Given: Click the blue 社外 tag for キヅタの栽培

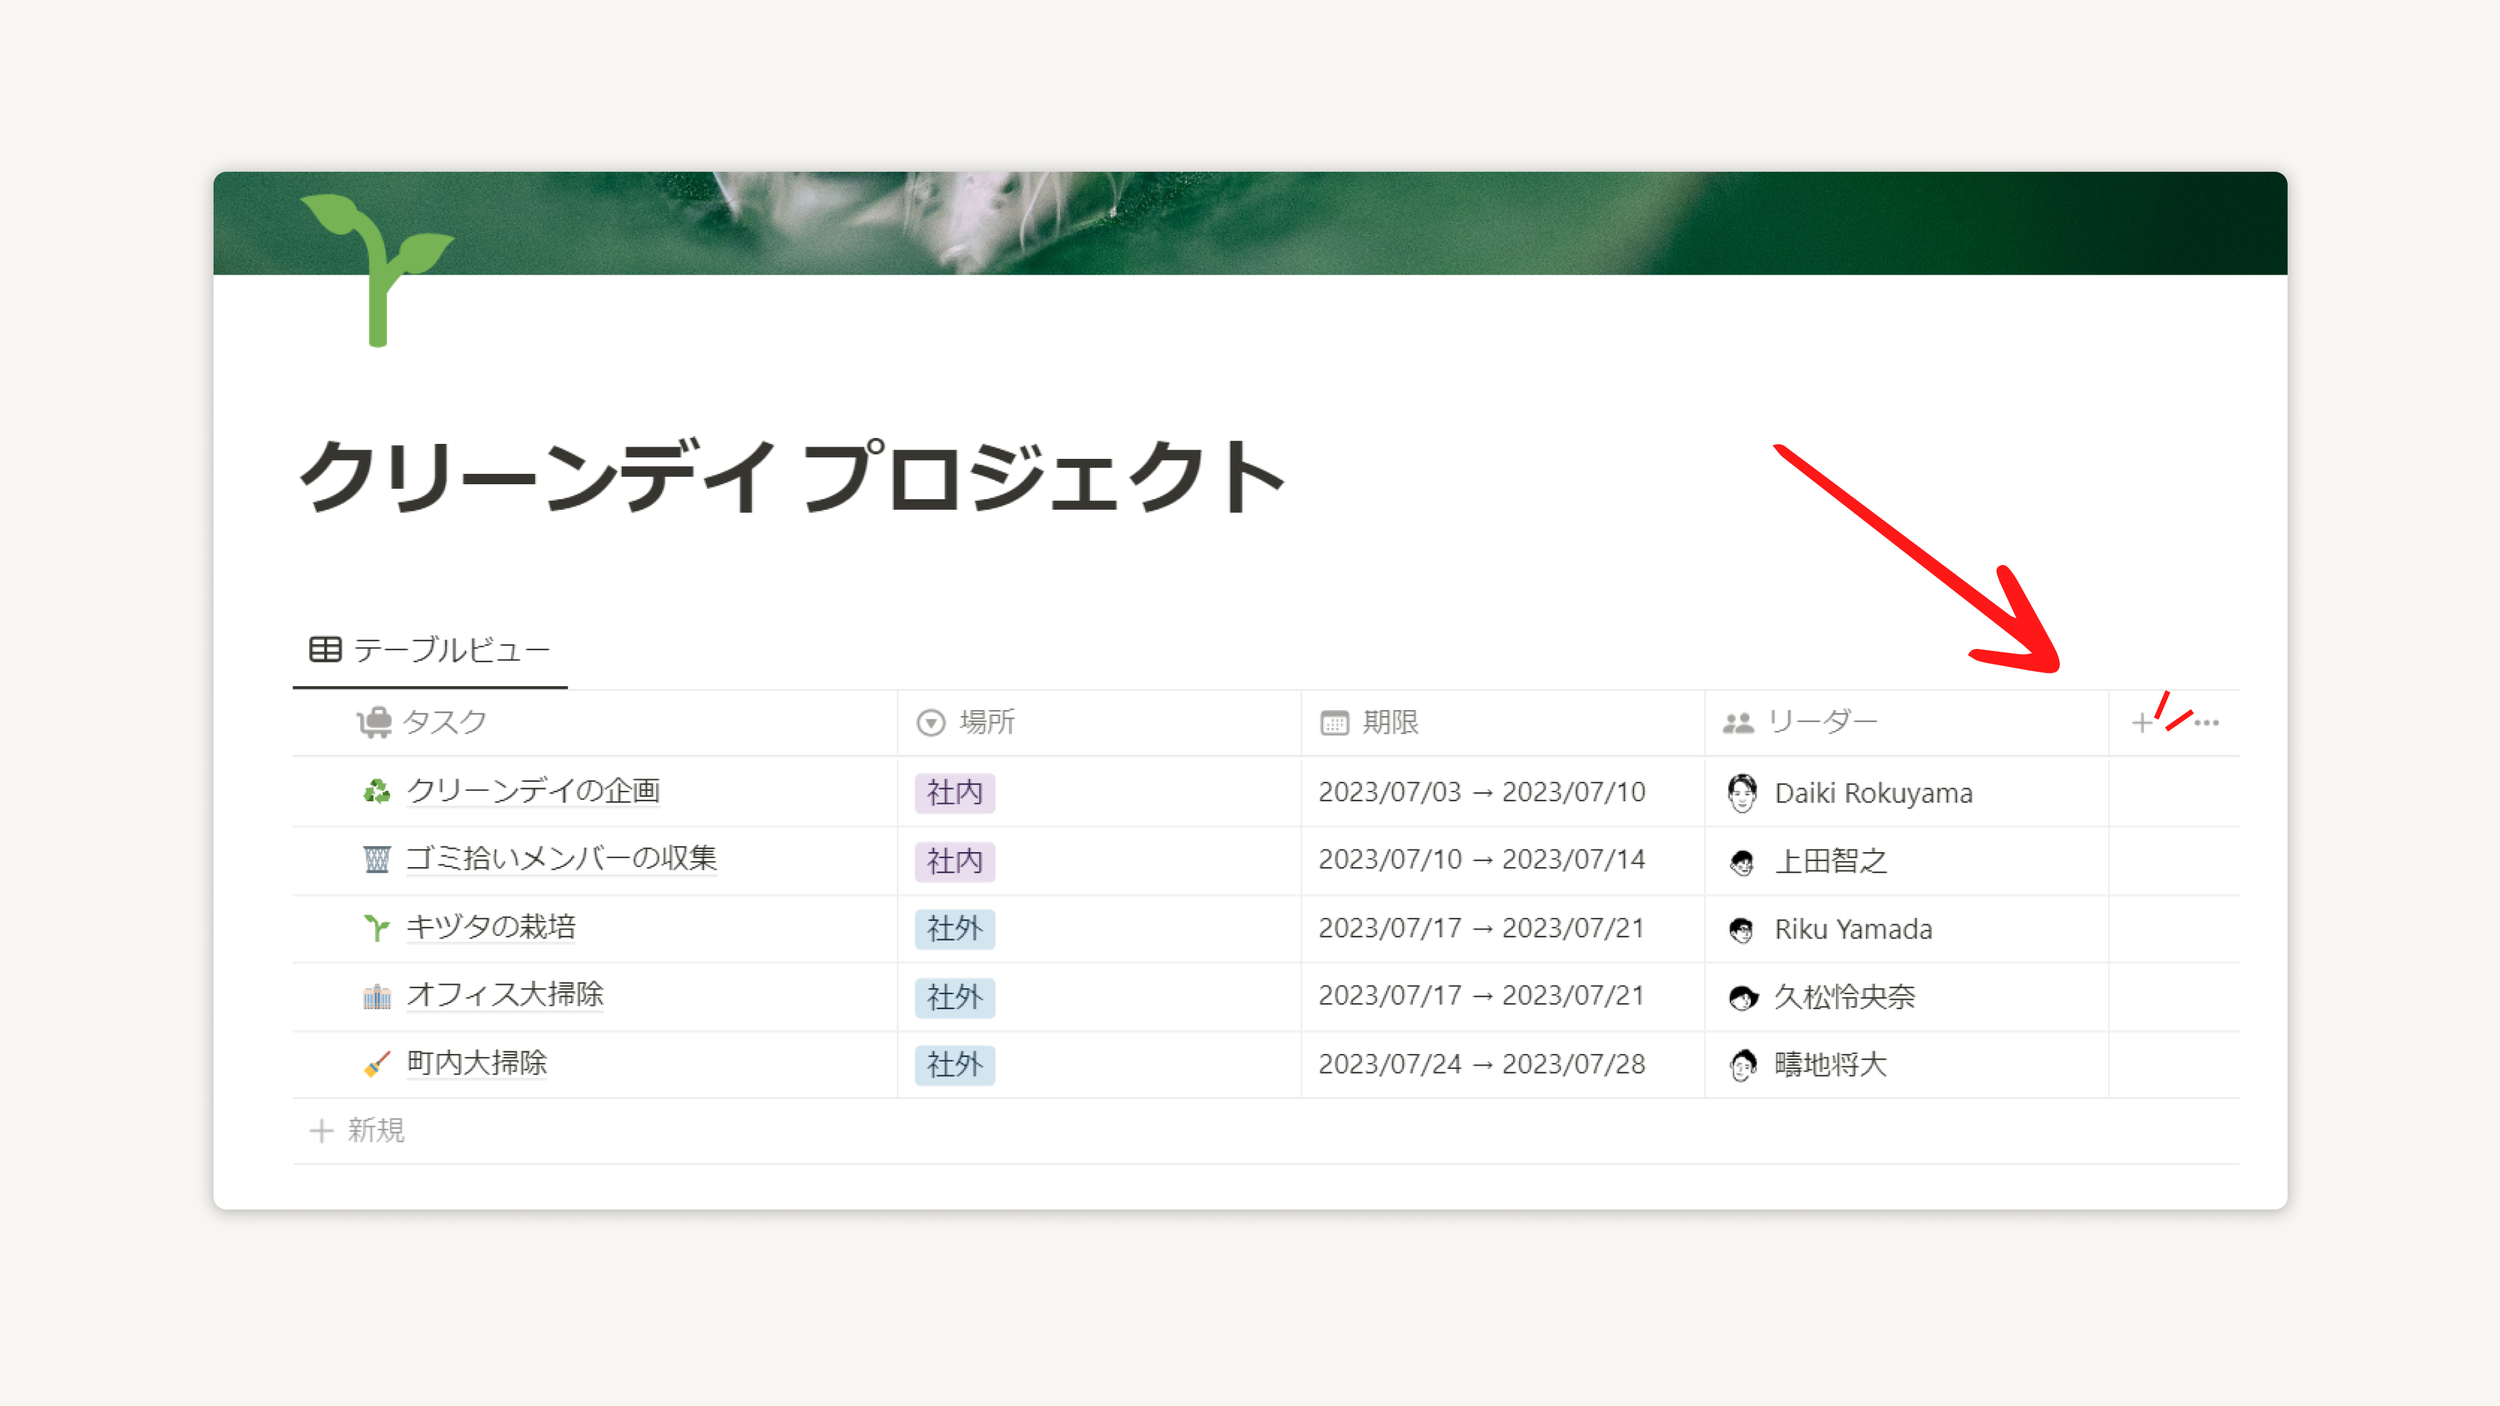Looking at the screenshot, I should pos(954,929).
